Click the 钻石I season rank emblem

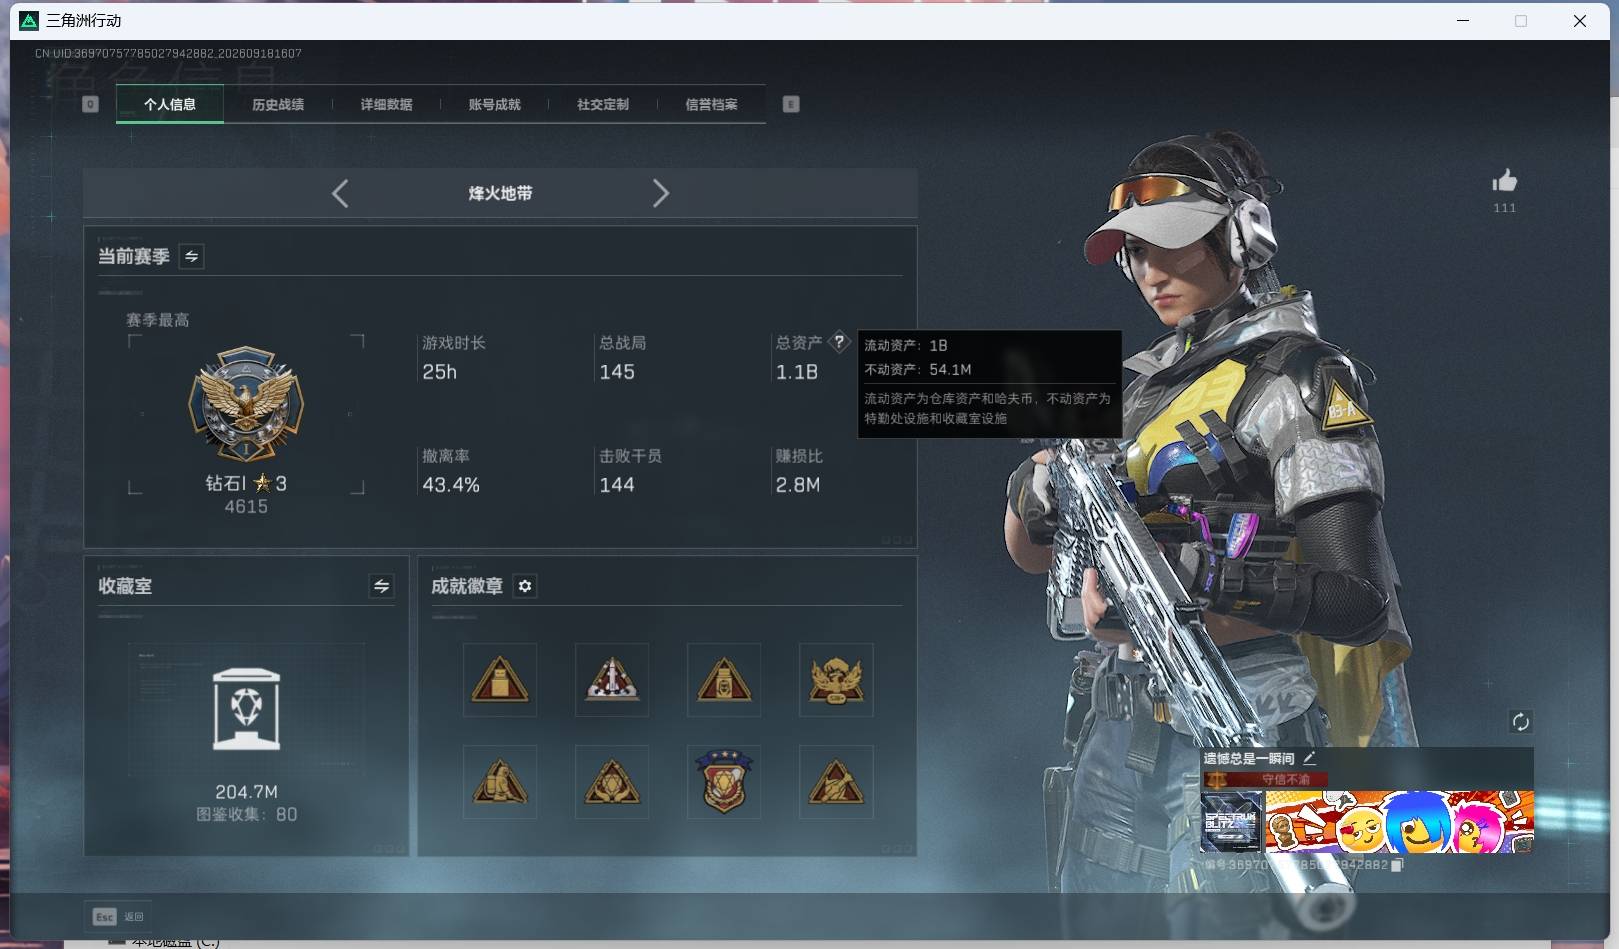[x=246, y=404]
